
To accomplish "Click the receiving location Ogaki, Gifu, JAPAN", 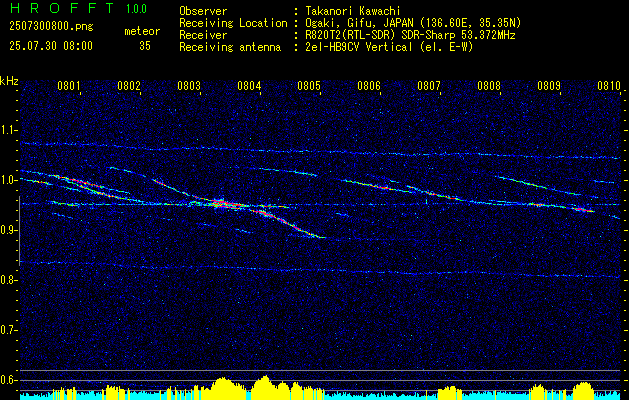I will 359,24.
